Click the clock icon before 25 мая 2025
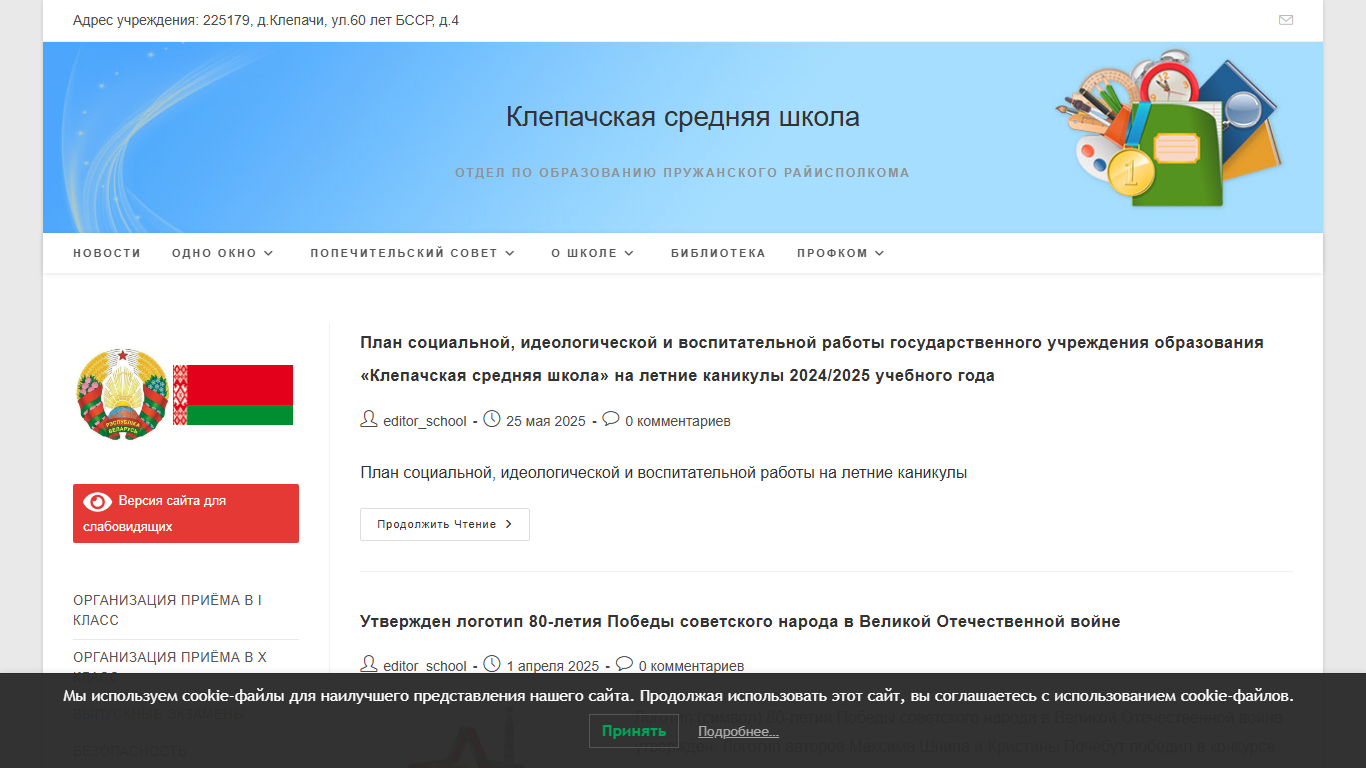 coord(492,420)
